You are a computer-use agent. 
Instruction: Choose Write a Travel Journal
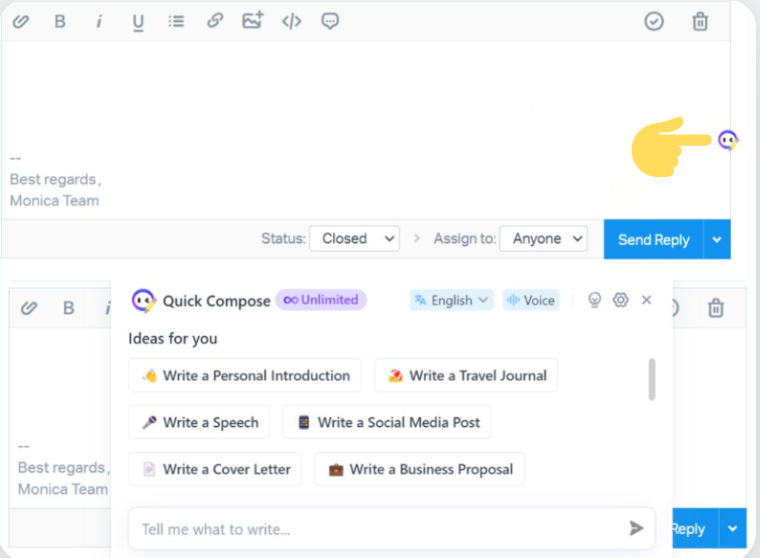[x=466, y=376]
